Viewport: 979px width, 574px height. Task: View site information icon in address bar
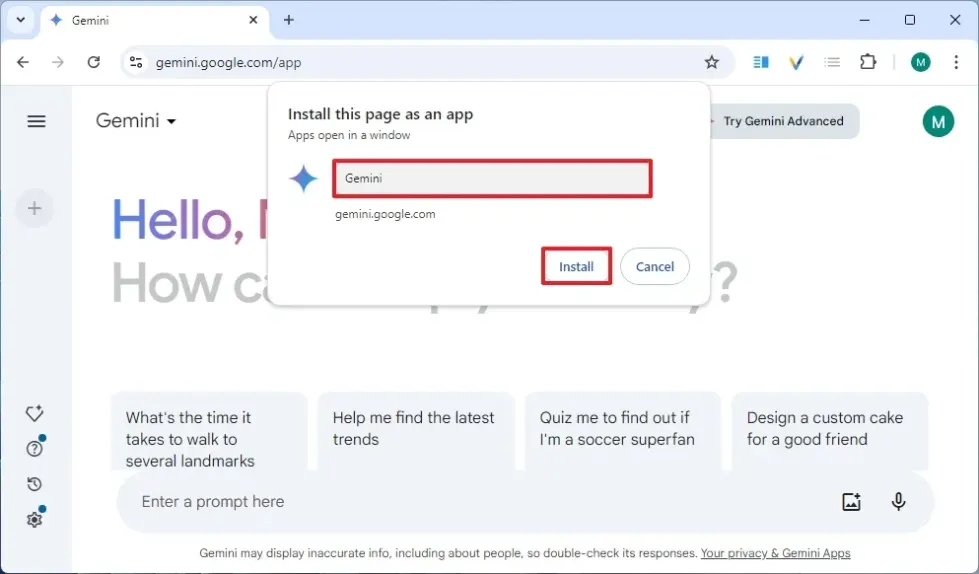tap(136, 62)
